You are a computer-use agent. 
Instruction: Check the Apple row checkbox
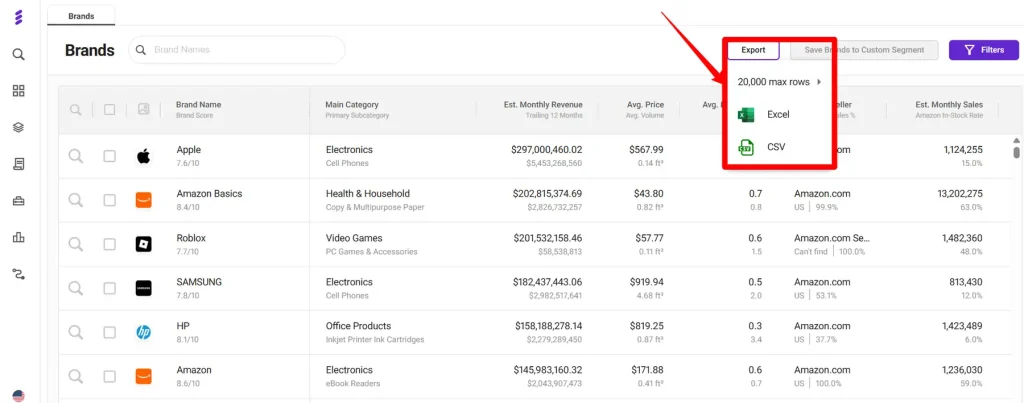point(110,156)
